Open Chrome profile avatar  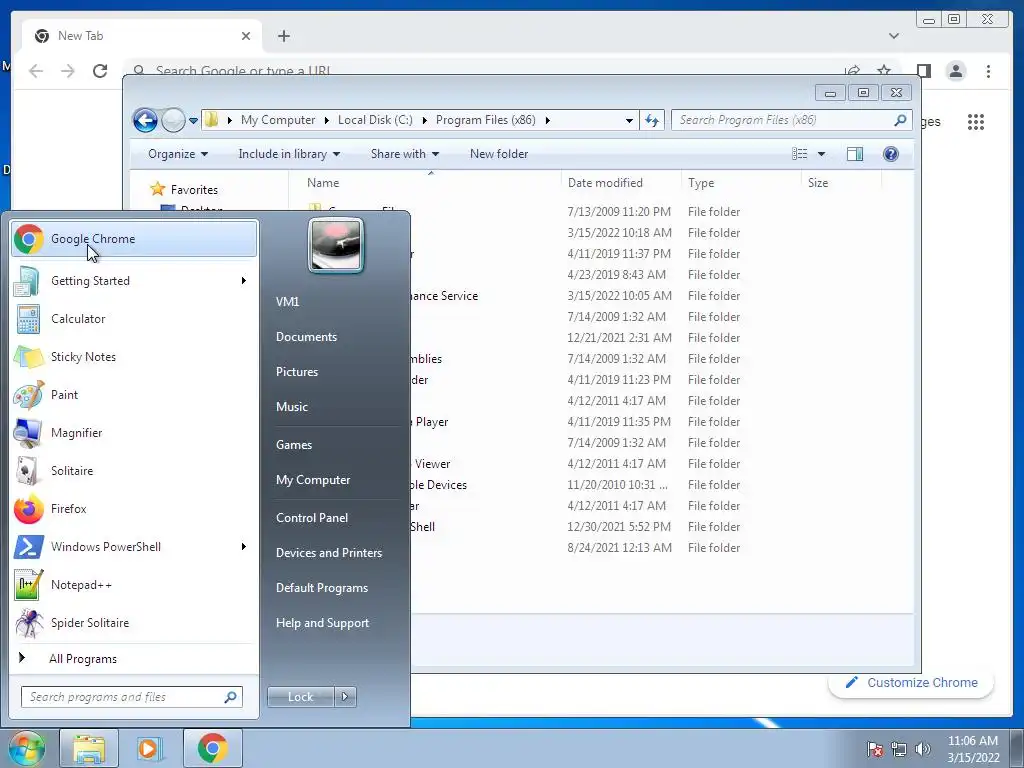(955, 71)
